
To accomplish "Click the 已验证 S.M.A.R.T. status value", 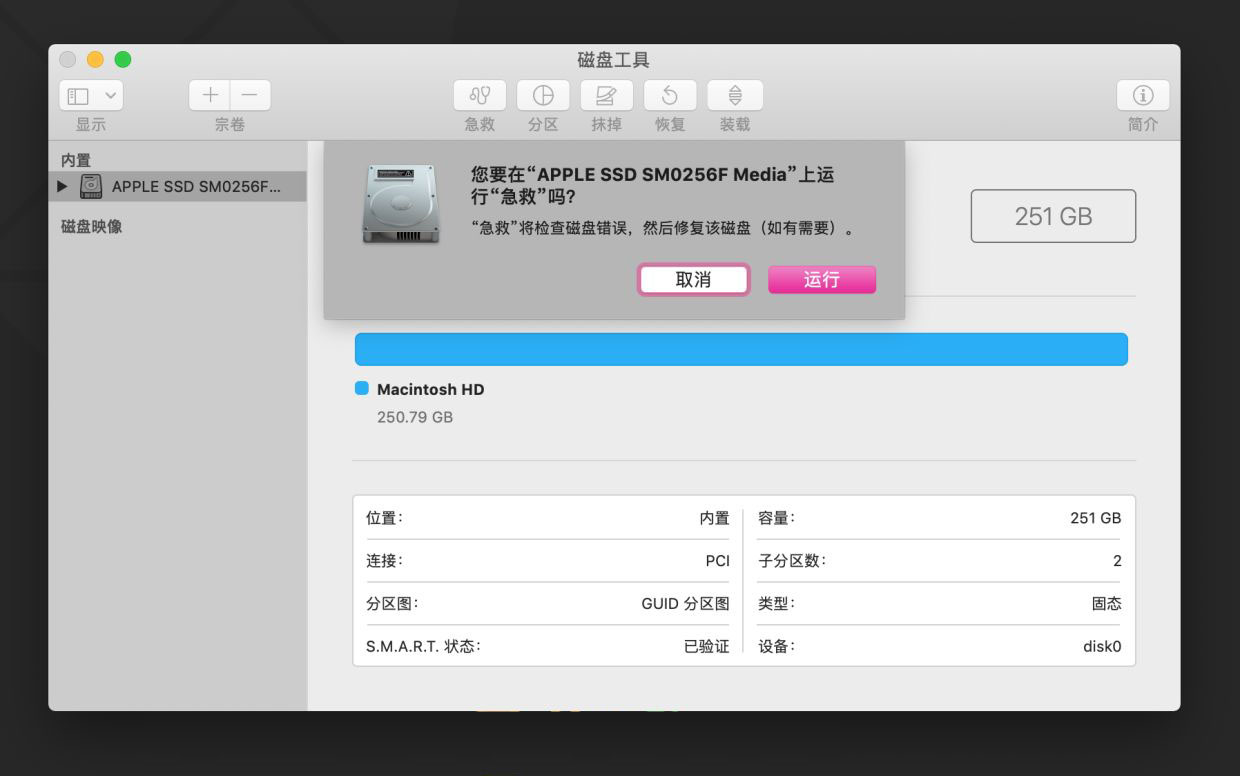I will (x=707, y=647).
